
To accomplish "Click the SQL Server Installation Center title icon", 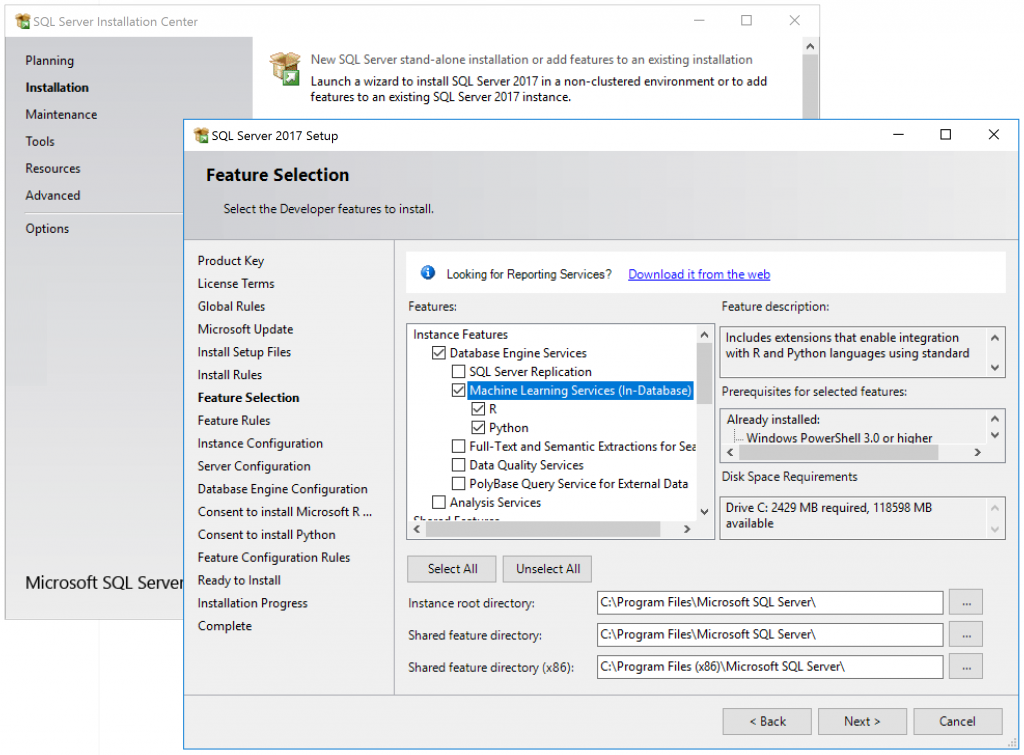I will pos(22,22).
